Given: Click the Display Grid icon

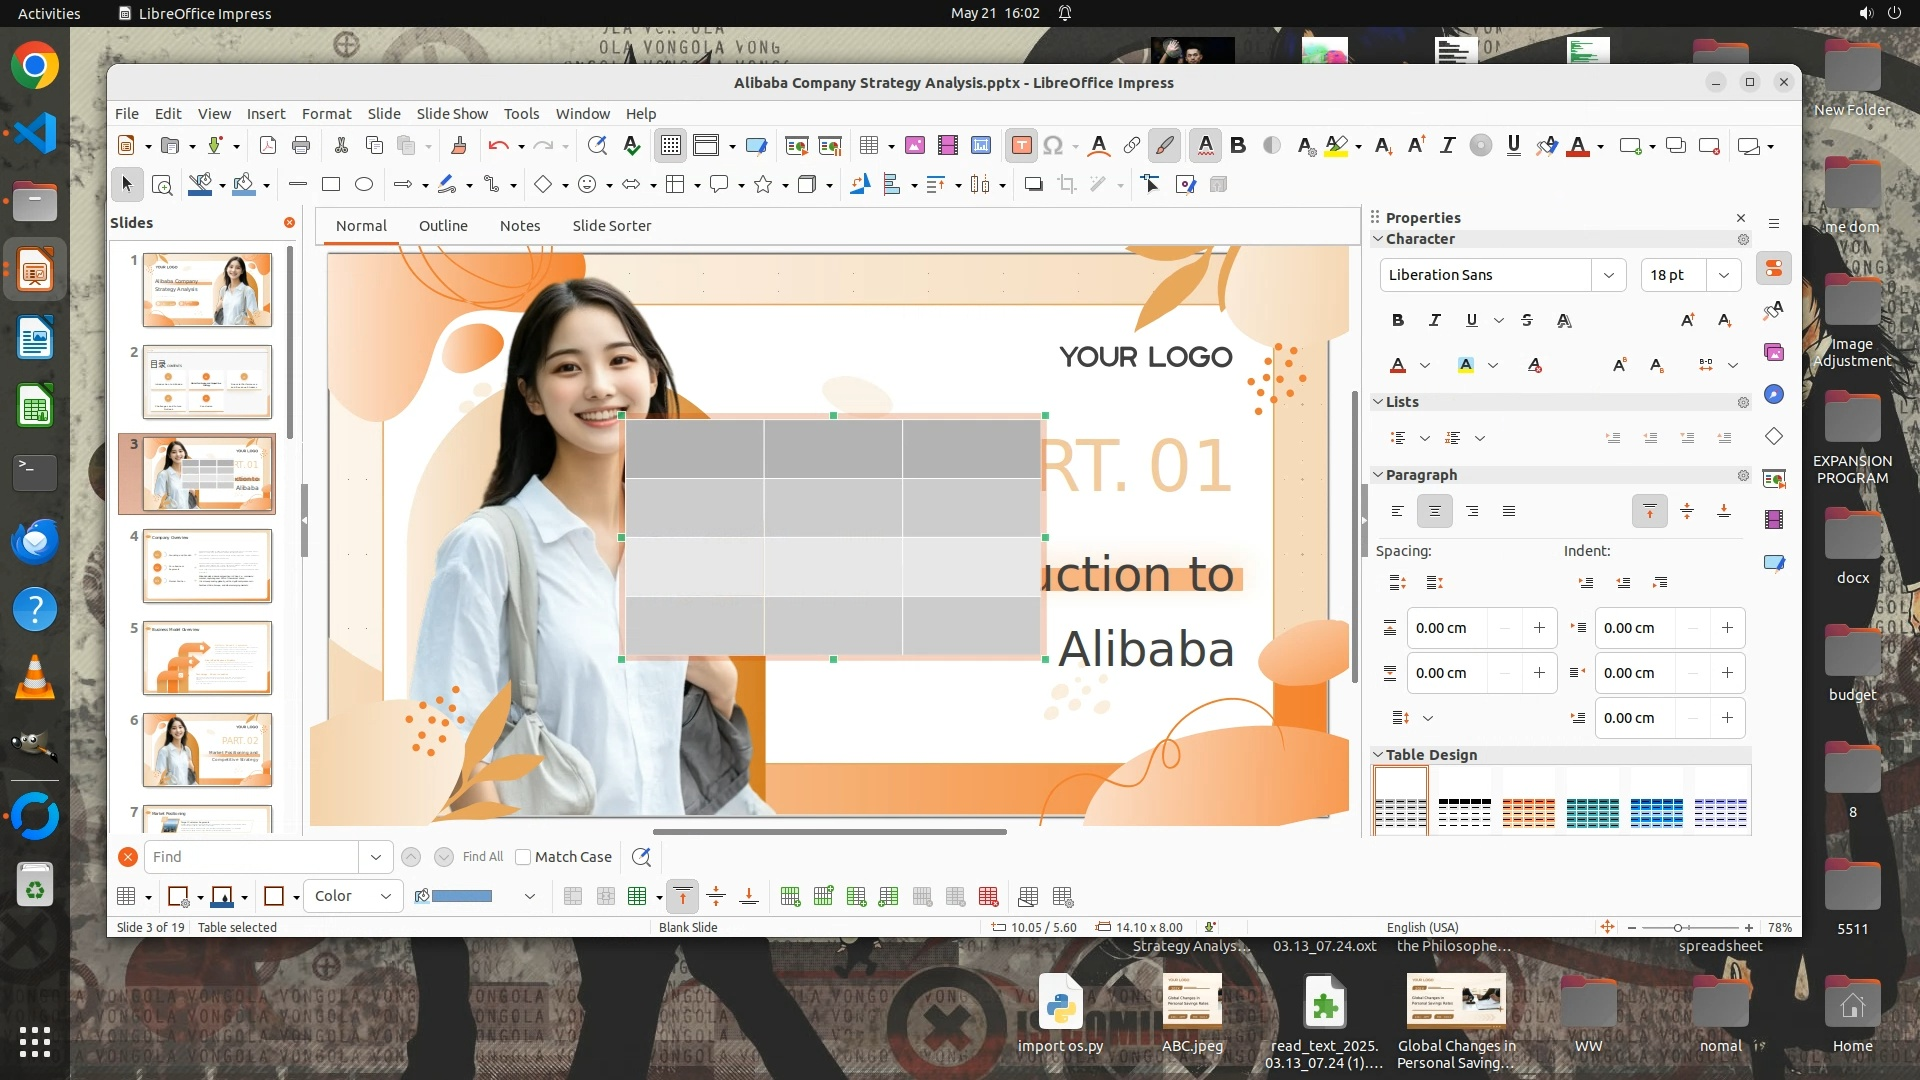Looking at the screenshot, I should [670, 146].
